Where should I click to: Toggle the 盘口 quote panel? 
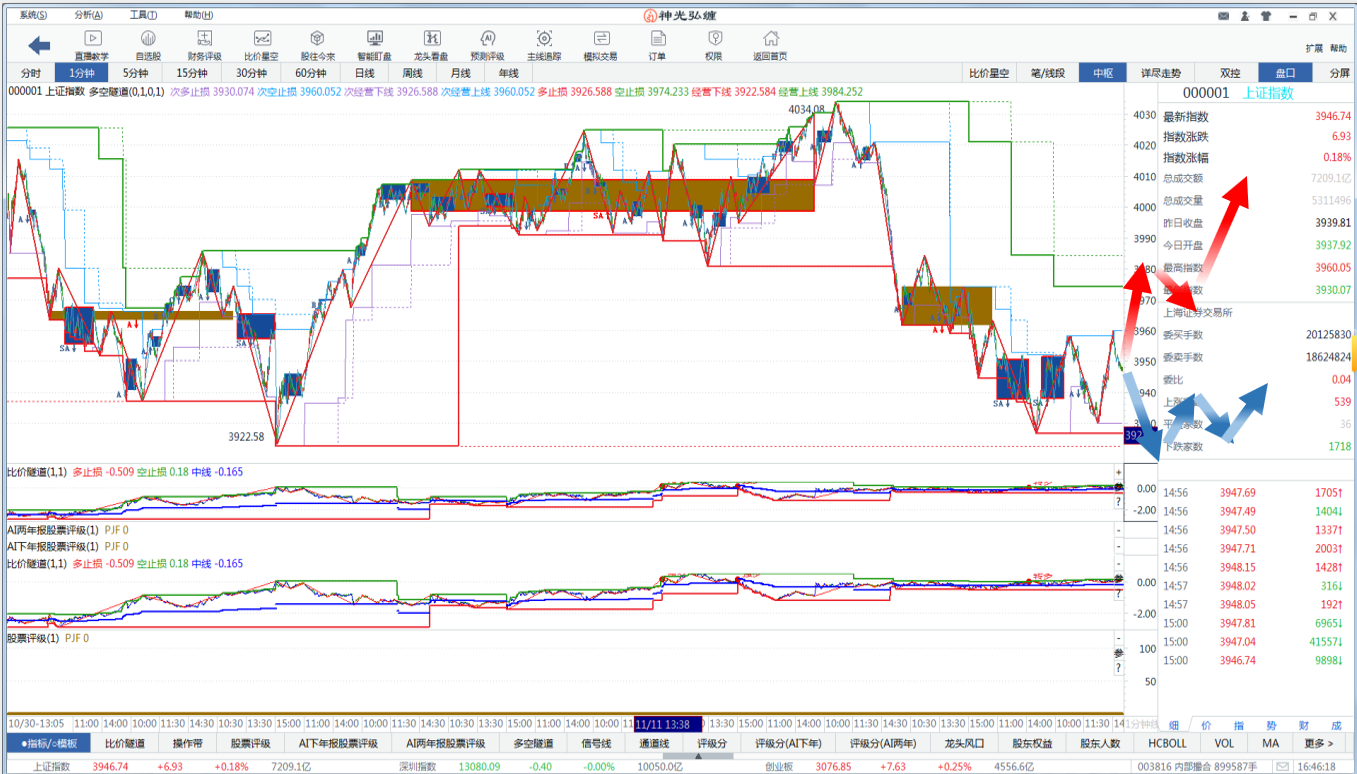point(1285,73)
